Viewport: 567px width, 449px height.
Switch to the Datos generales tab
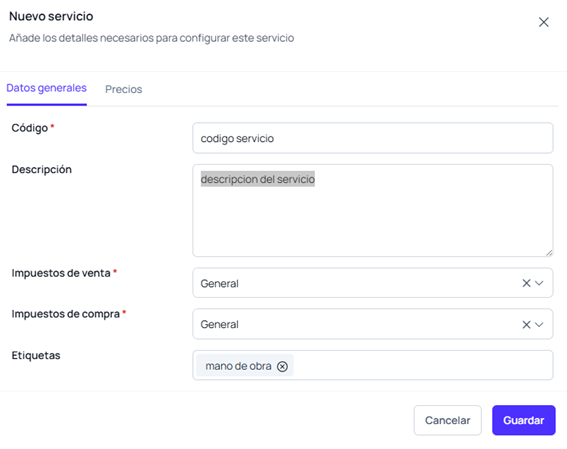(x=47, y=88)
